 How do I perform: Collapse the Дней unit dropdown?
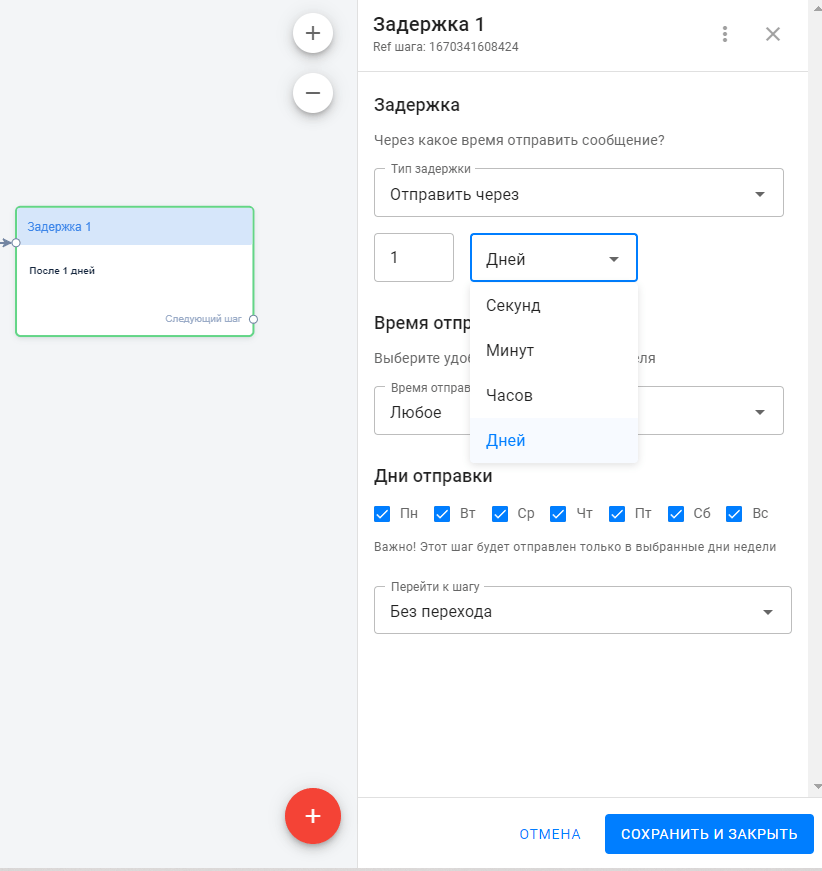click(x=553, y=259)
